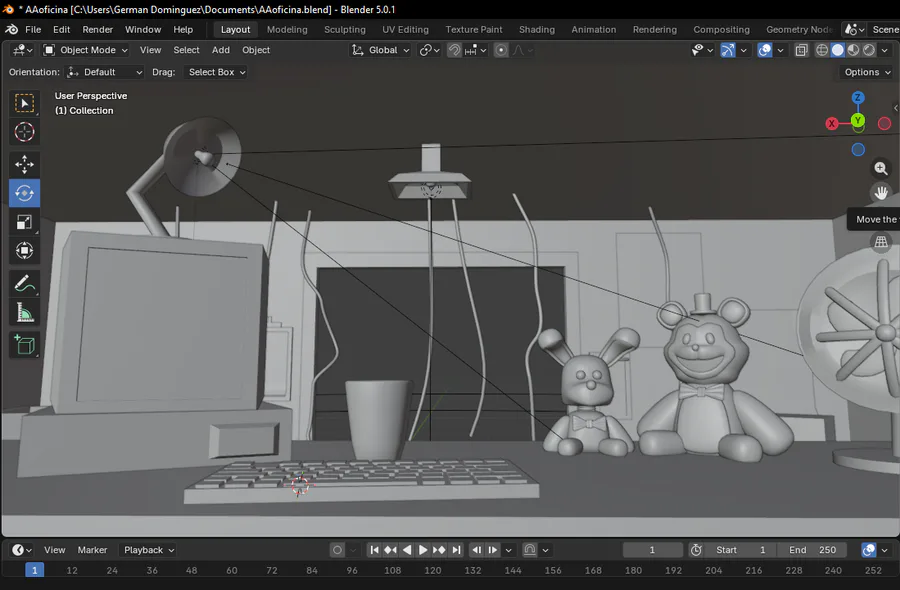Jump to the timeline end frame

[x=456, y=550]
